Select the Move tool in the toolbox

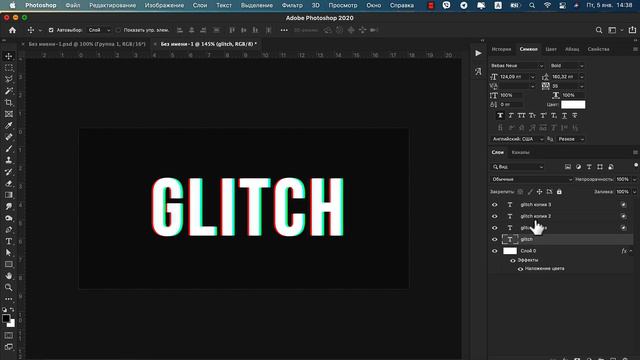pos(9,56)
